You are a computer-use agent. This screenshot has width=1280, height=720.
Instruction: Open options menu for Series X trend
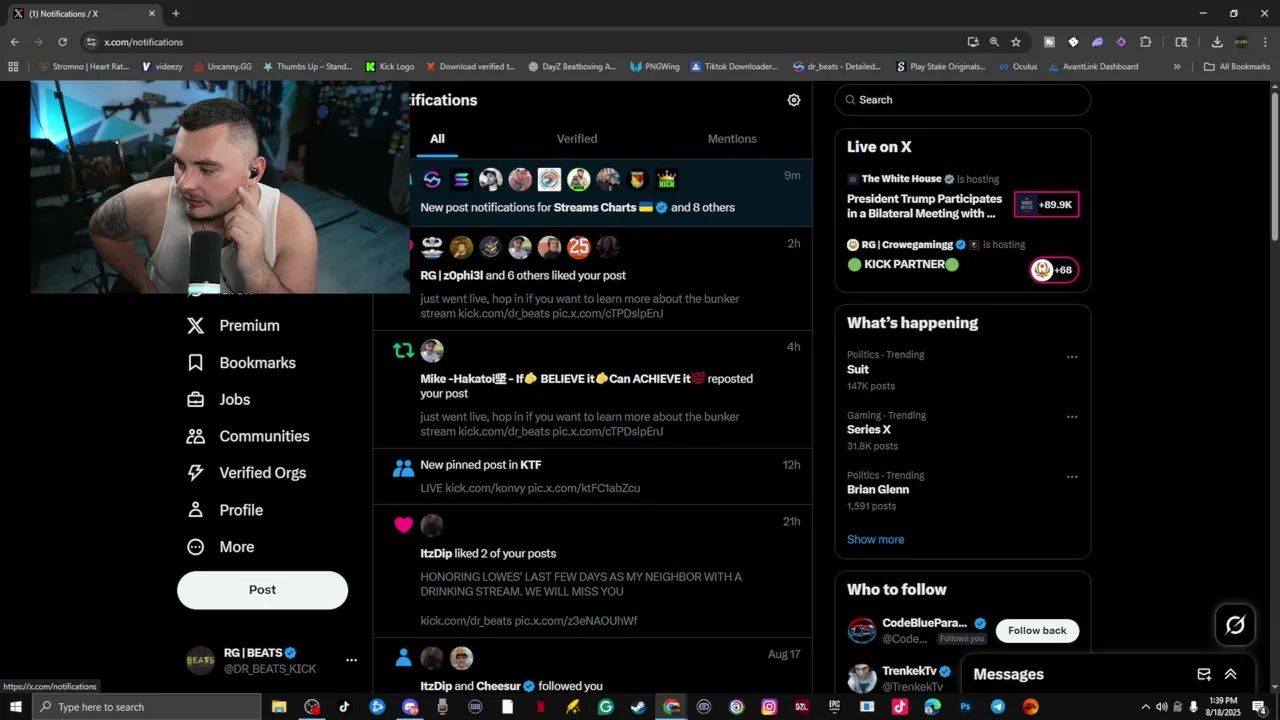pyautogui.click(x=1072, y=417)
